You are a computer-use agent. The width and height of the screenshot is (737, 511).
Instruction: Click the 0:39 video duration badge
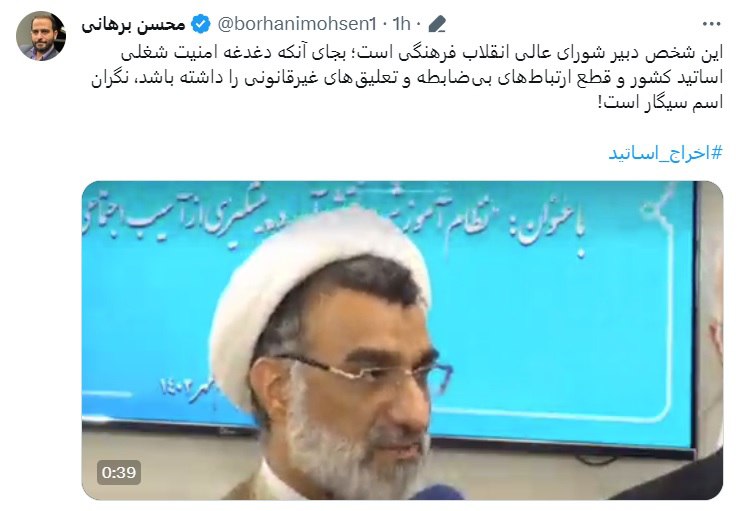pos(119,472)
